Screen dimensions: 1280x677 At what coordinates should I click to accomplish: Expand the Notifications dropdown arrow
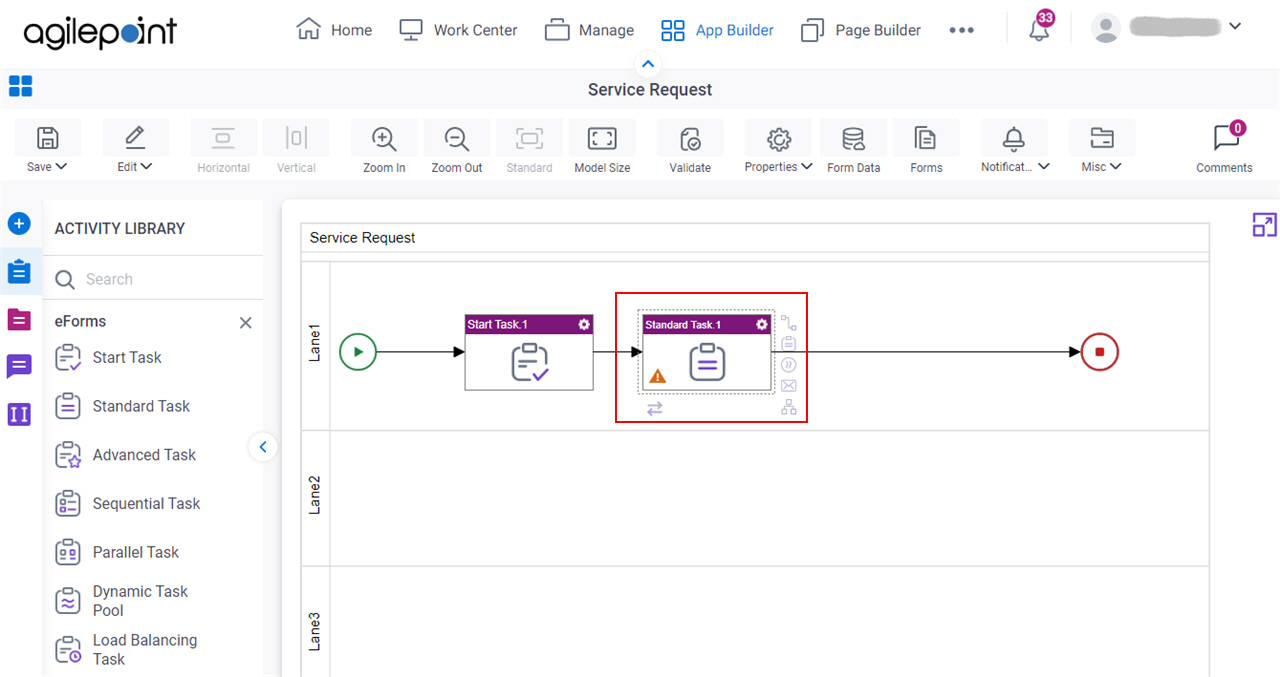coord(1044,167)
